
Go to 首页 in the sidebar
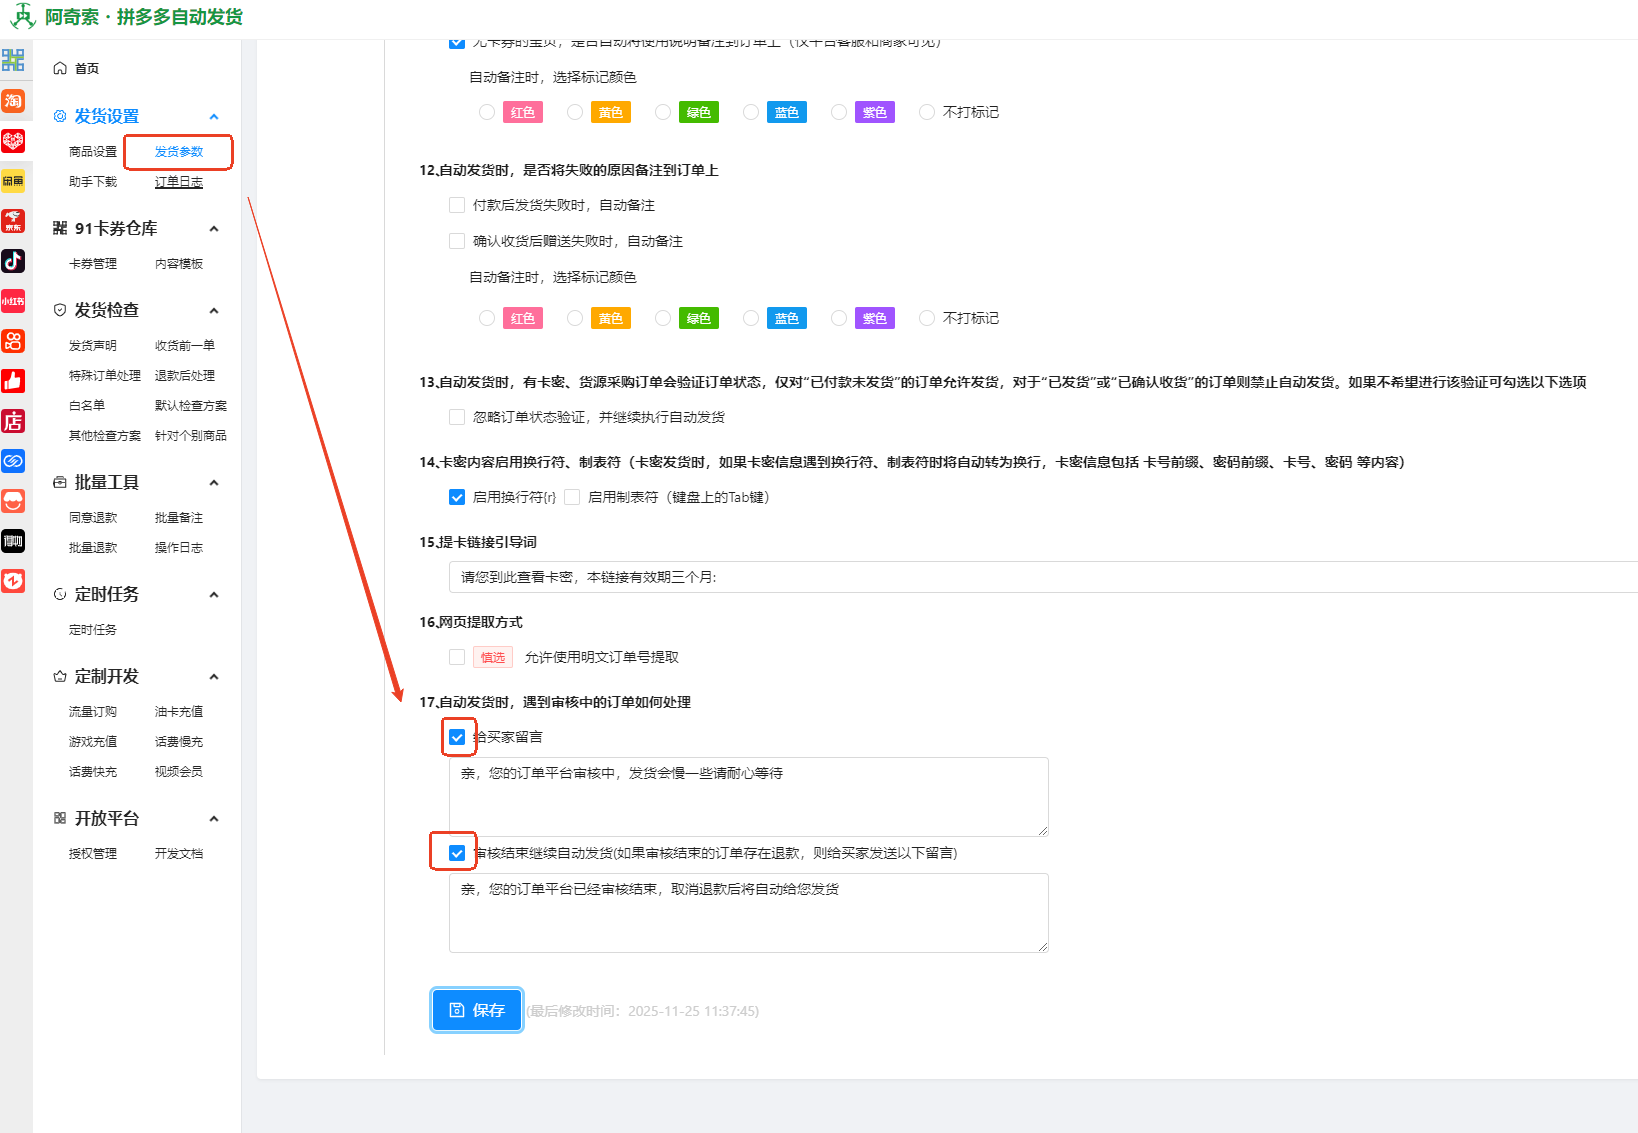coord(87,68)
